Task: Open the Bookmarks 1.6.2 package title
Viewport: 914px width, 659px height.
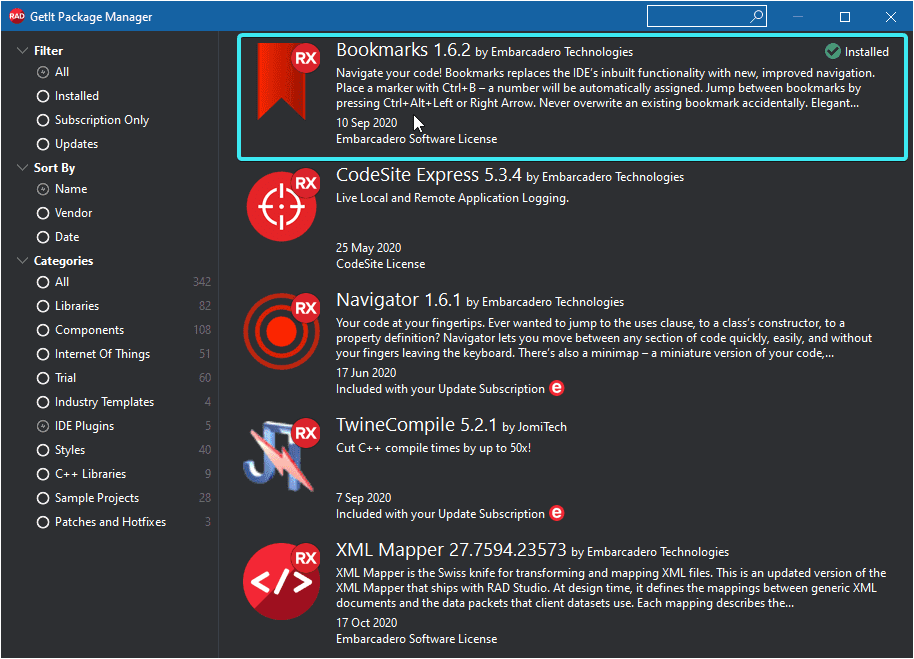Action: click(403, 50)
